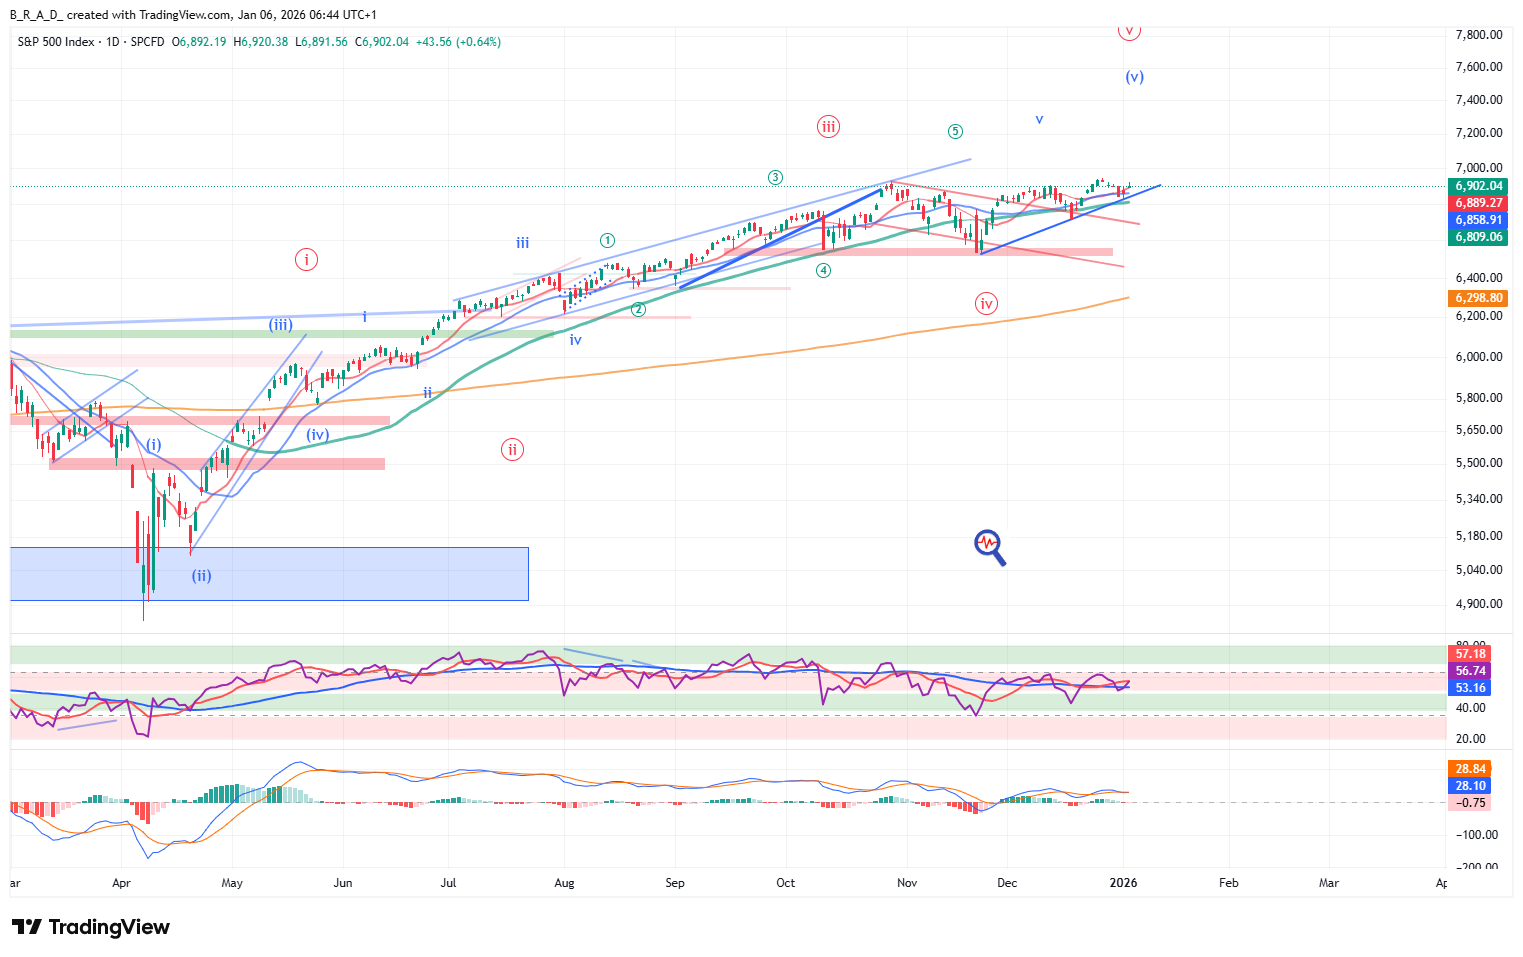Click the magnifier pulse icon on chart
This screenshot has width=1523, height=957.
click(989, 546)
